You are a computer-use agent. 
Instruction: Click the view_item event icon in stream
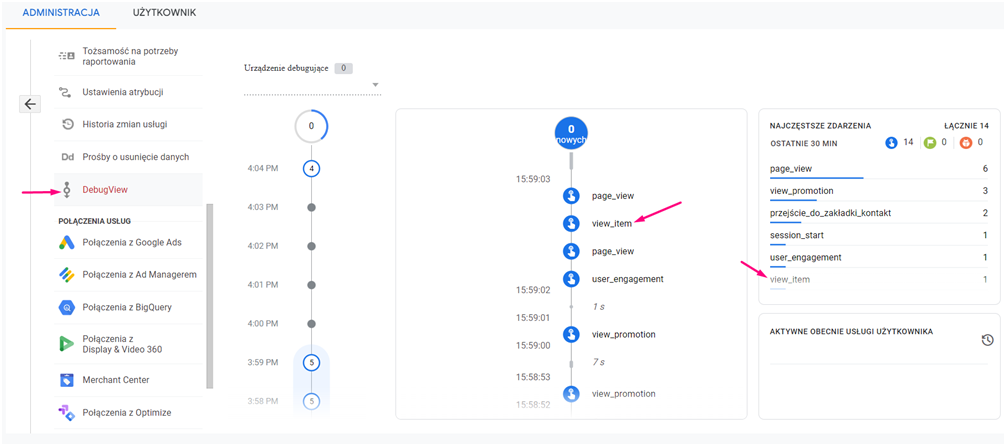(x=571, y=223)
